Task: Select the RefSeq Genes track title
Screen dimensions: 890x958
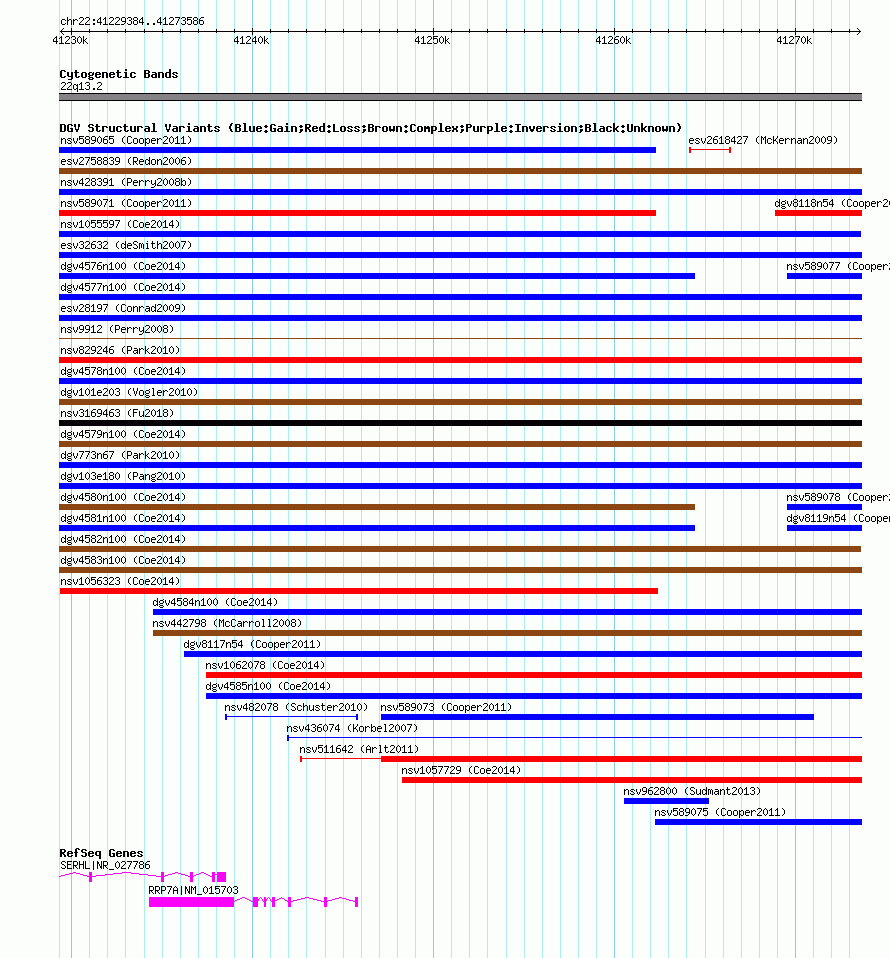Action: [101, 853]
